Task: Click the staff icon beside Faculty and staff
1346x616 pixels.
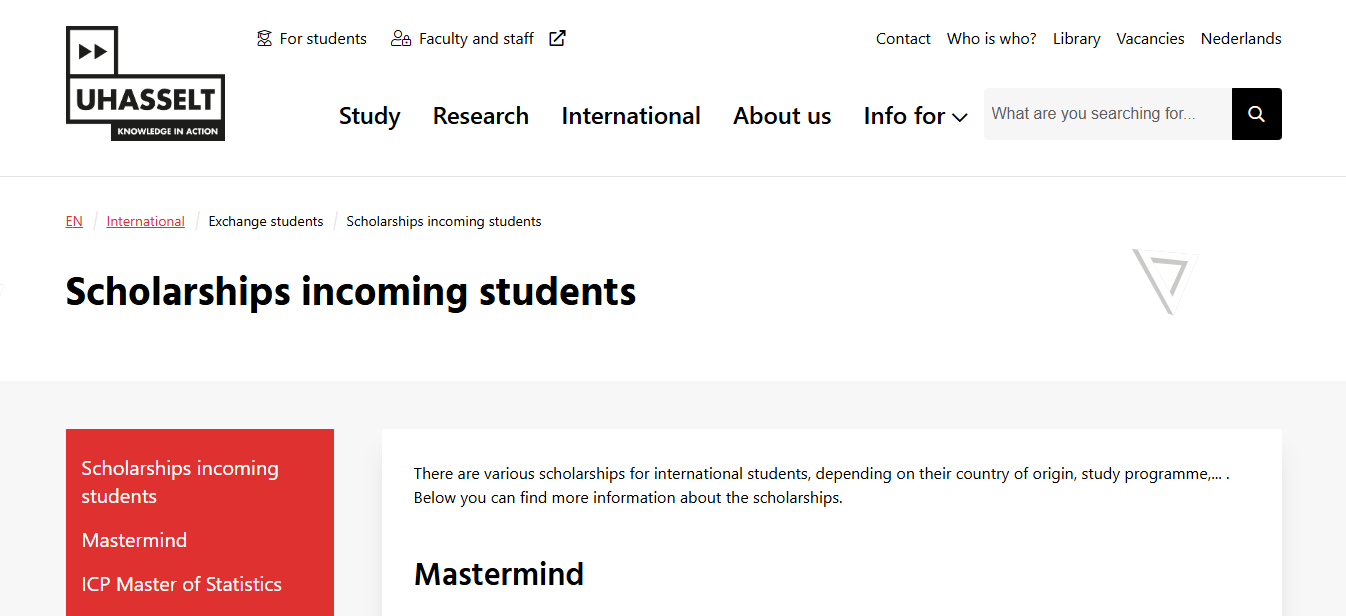Action: pos(401,39)
